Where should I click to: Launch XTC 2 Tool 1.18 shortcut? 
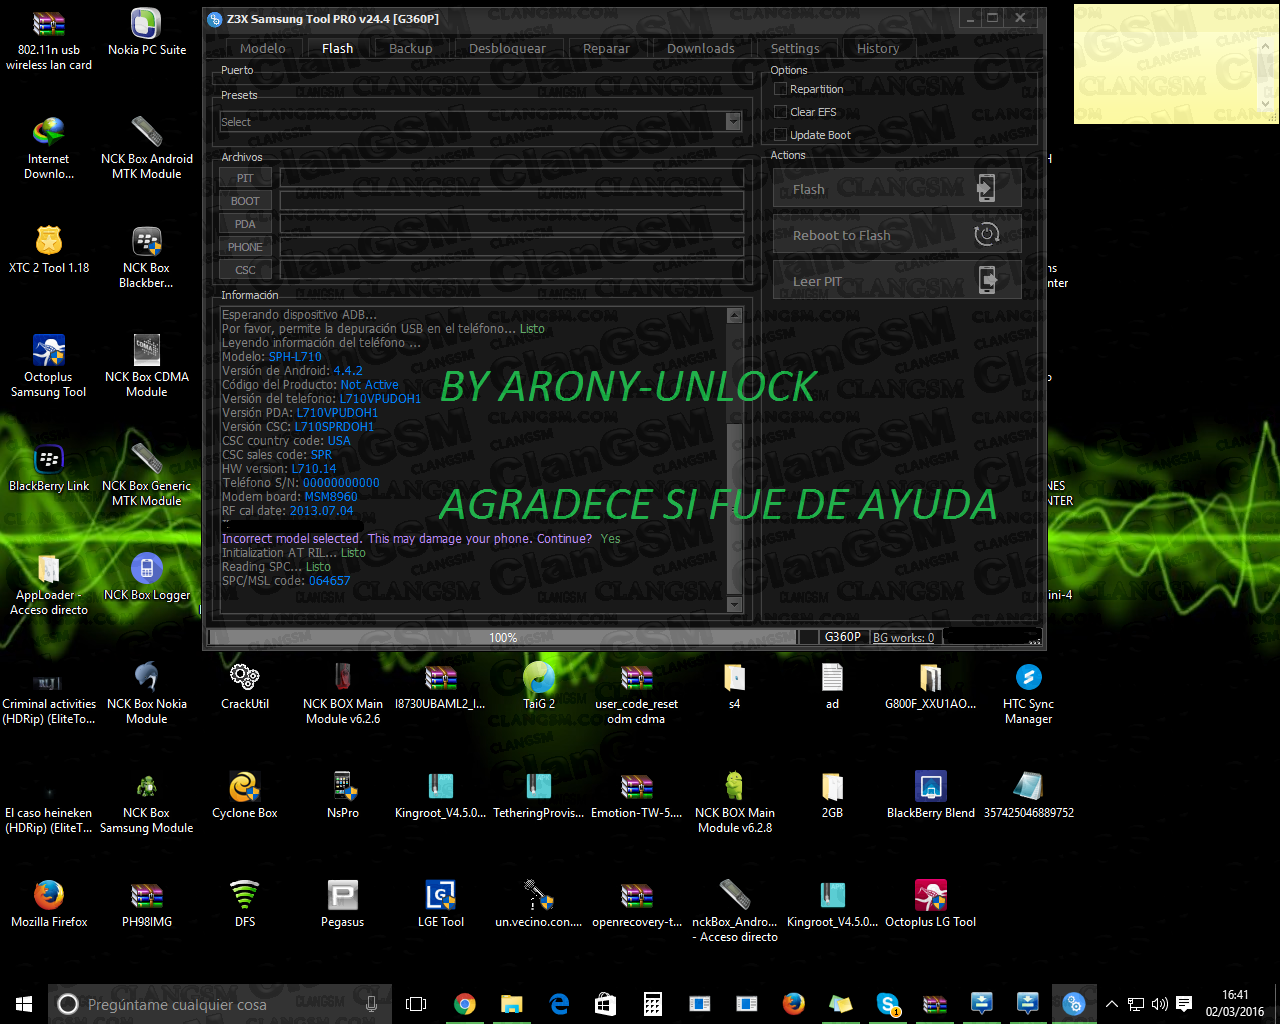[49, 250]
